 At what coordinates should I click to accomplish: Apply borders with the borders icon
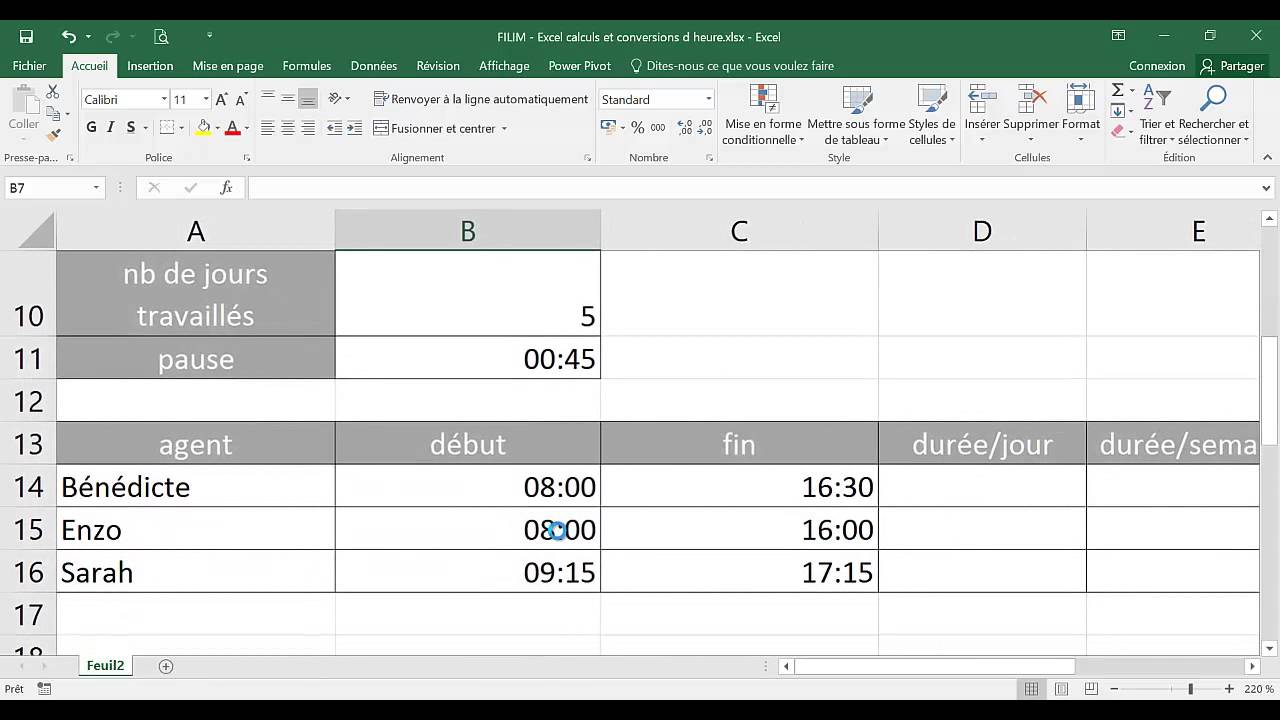click(167, 128)
